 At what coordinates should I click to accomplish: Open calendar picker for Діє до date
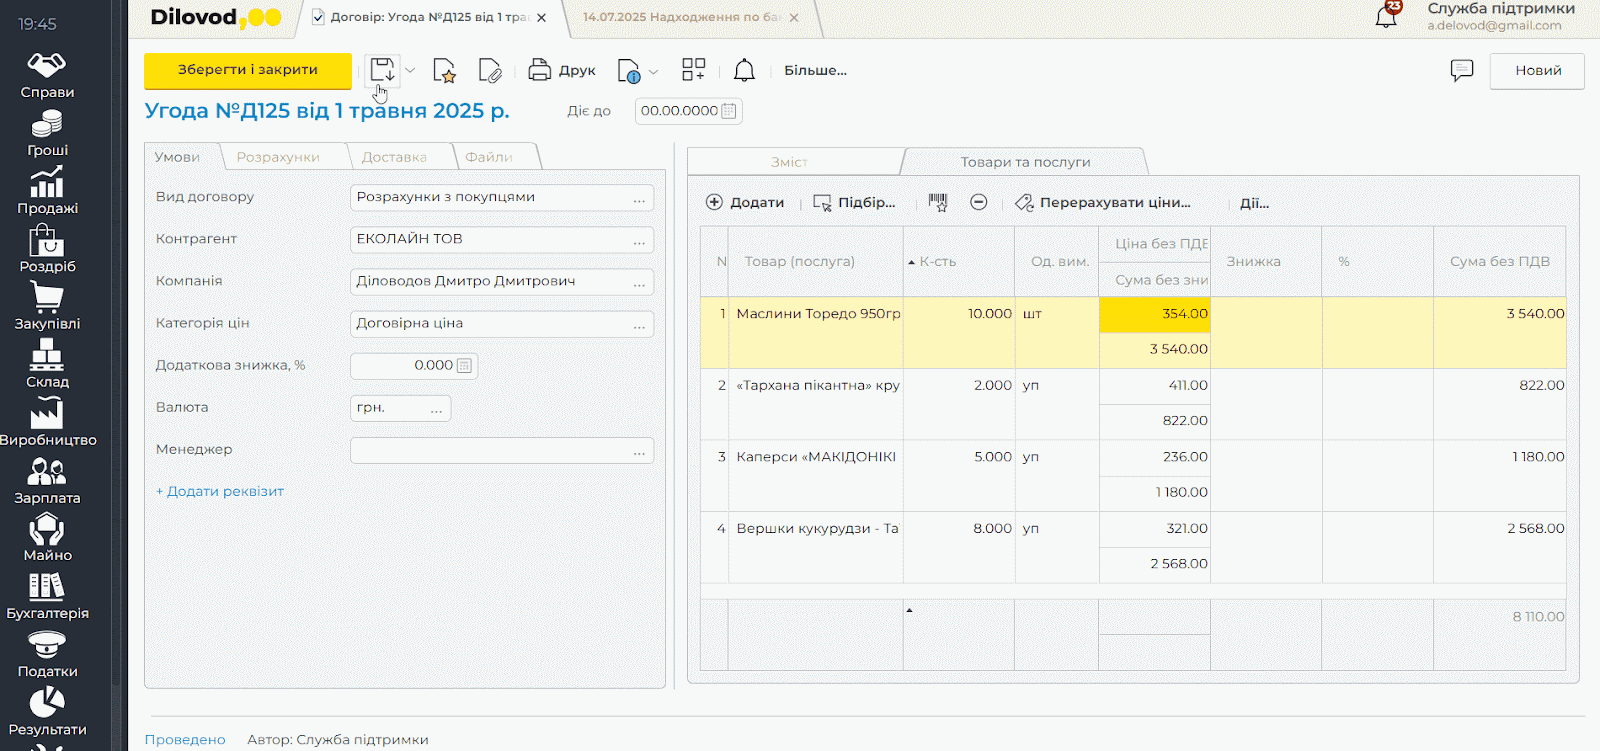(729, 111)
